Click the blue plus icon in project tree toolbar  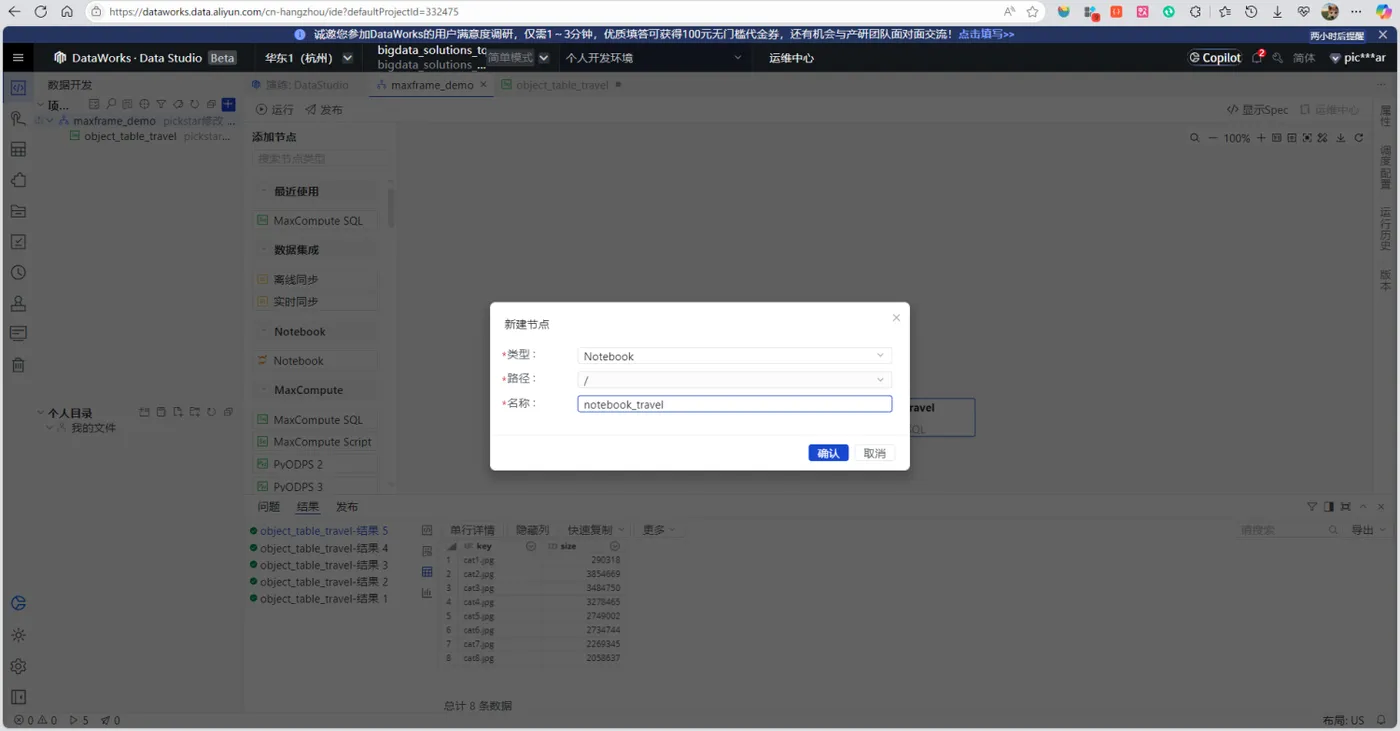coord(228,104)
